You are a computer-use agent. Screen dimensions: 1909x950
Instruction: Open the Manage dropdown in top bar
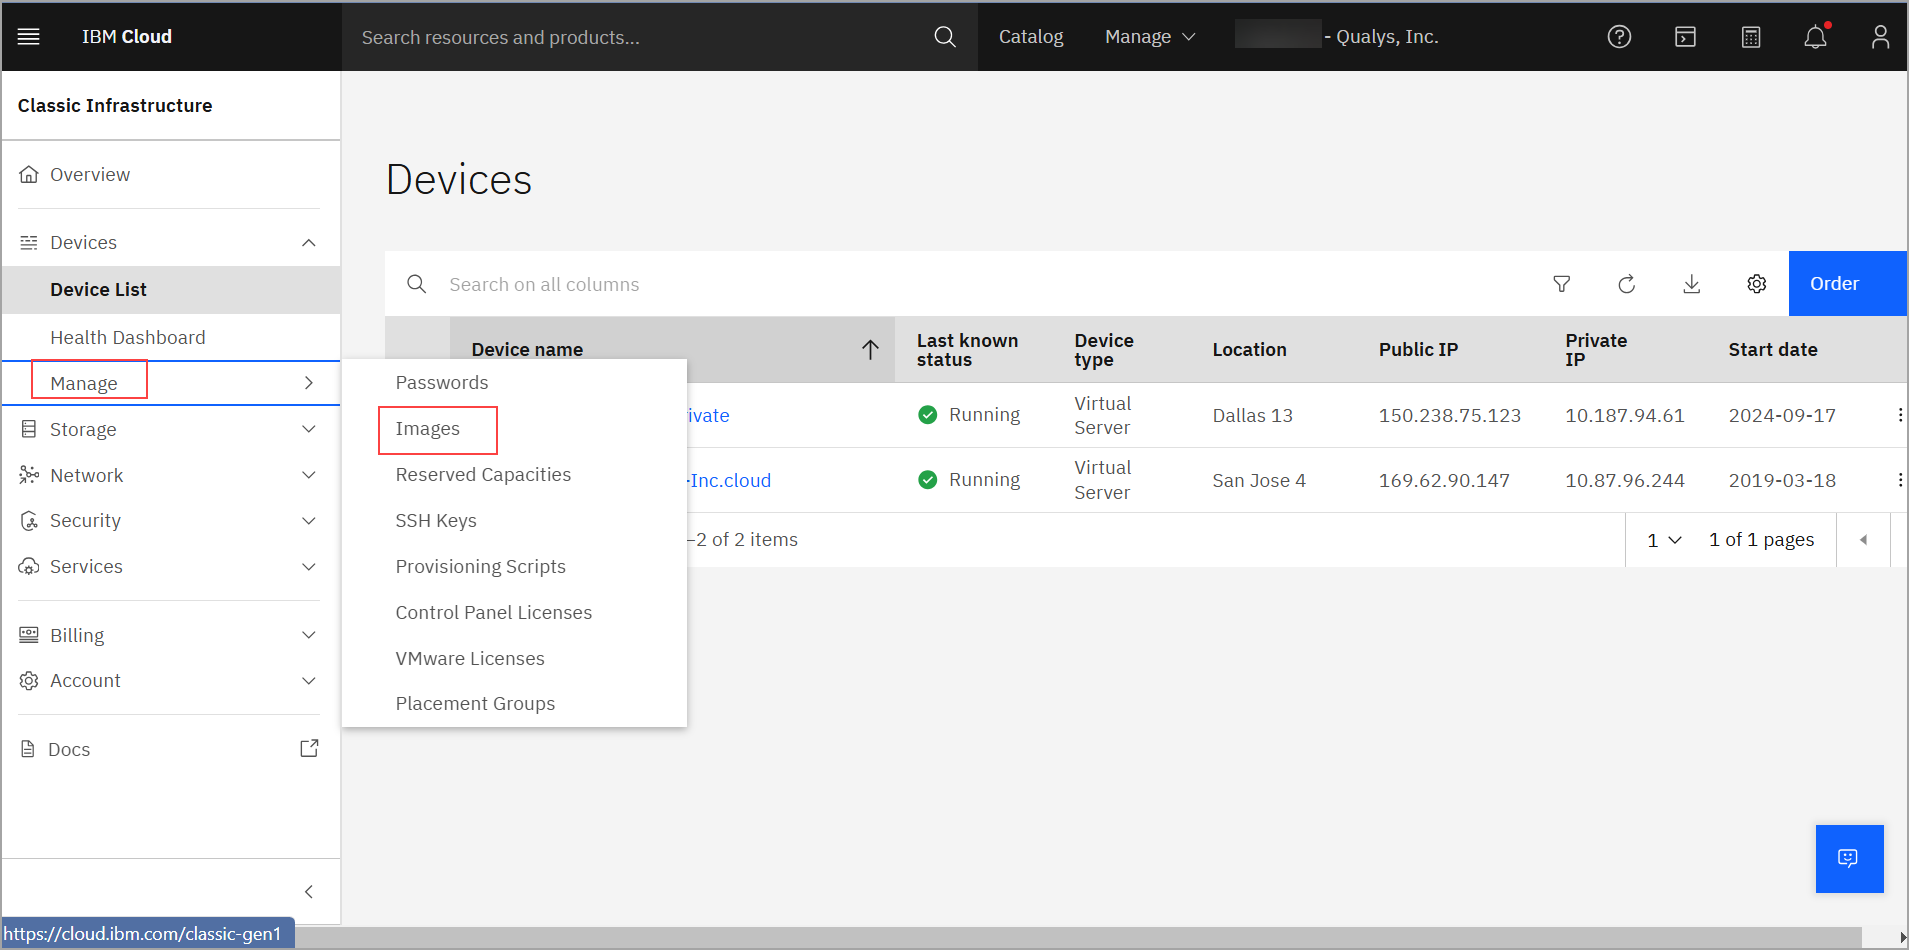click(1150, 37)
